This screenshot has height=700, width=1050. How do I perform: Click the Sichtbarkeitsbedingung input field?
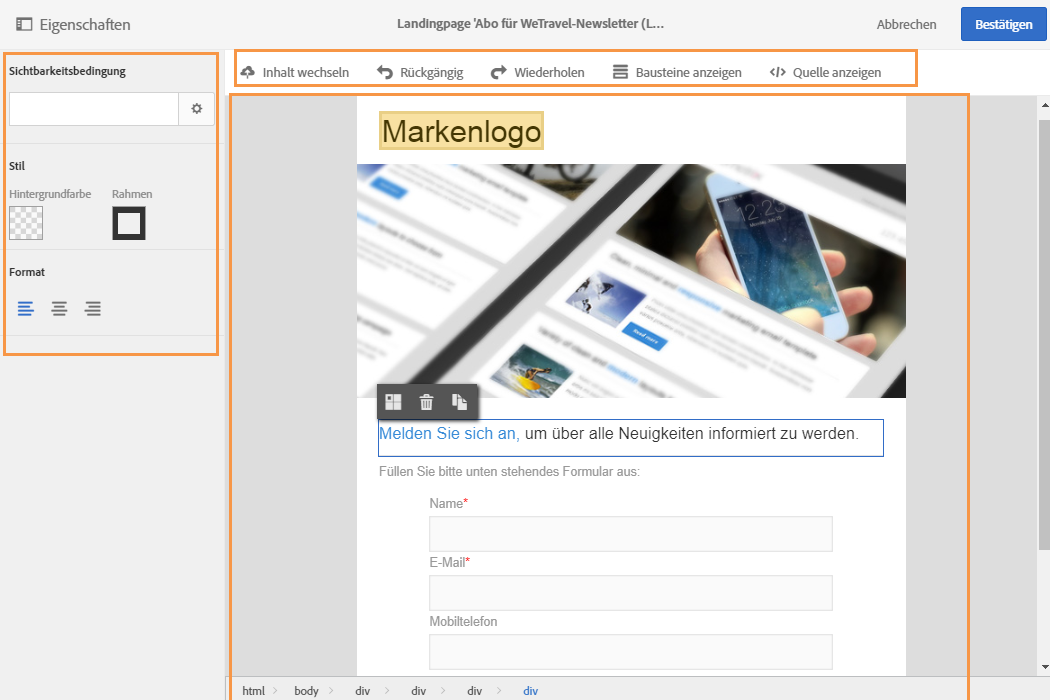(94, 109)
